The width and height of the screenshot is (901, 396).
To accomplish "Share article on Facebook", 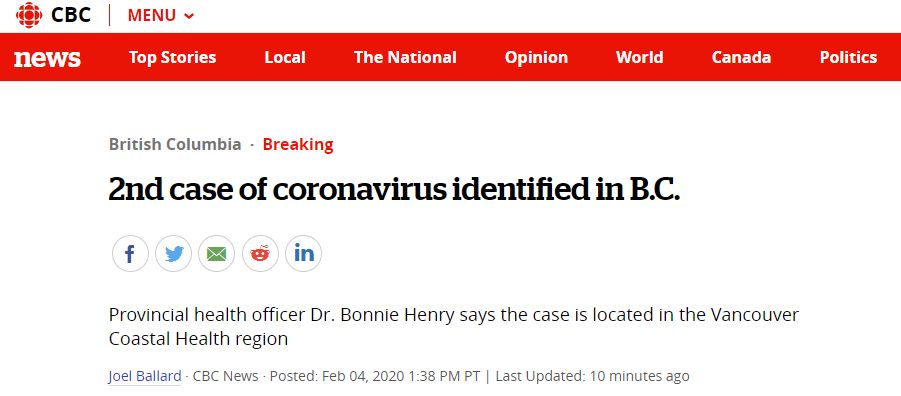I will click(x=130, y=253).
